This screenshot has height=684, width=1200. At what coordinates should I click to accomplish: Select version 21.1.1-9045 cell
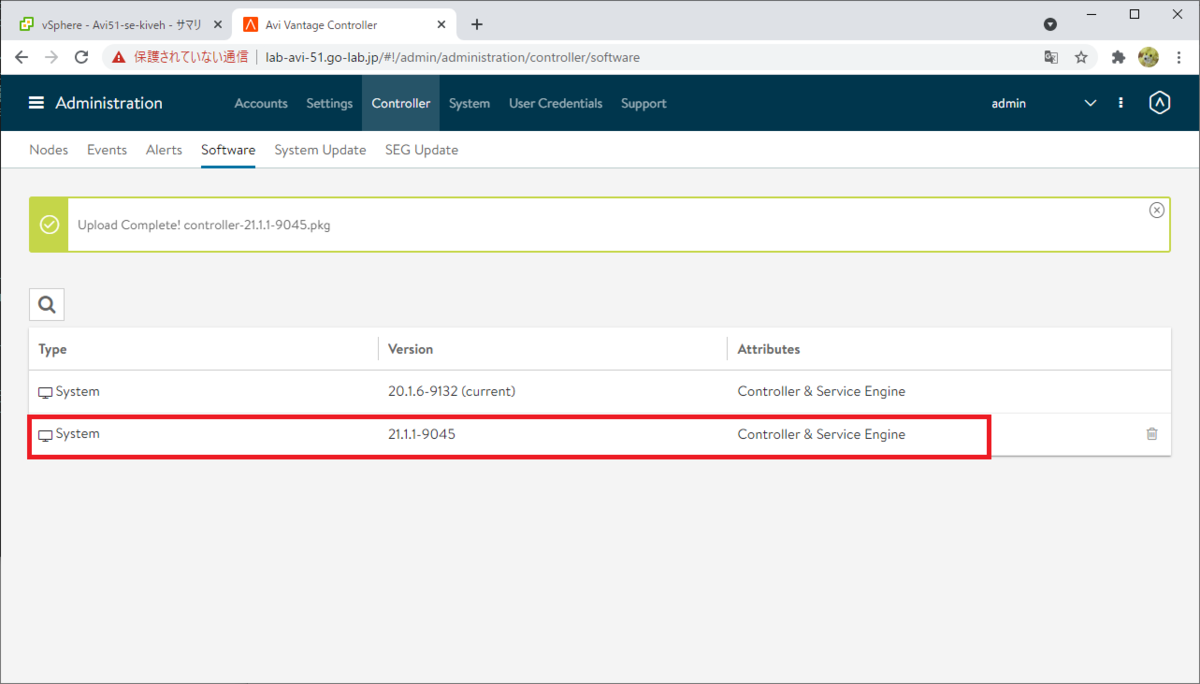pos(422,434)
